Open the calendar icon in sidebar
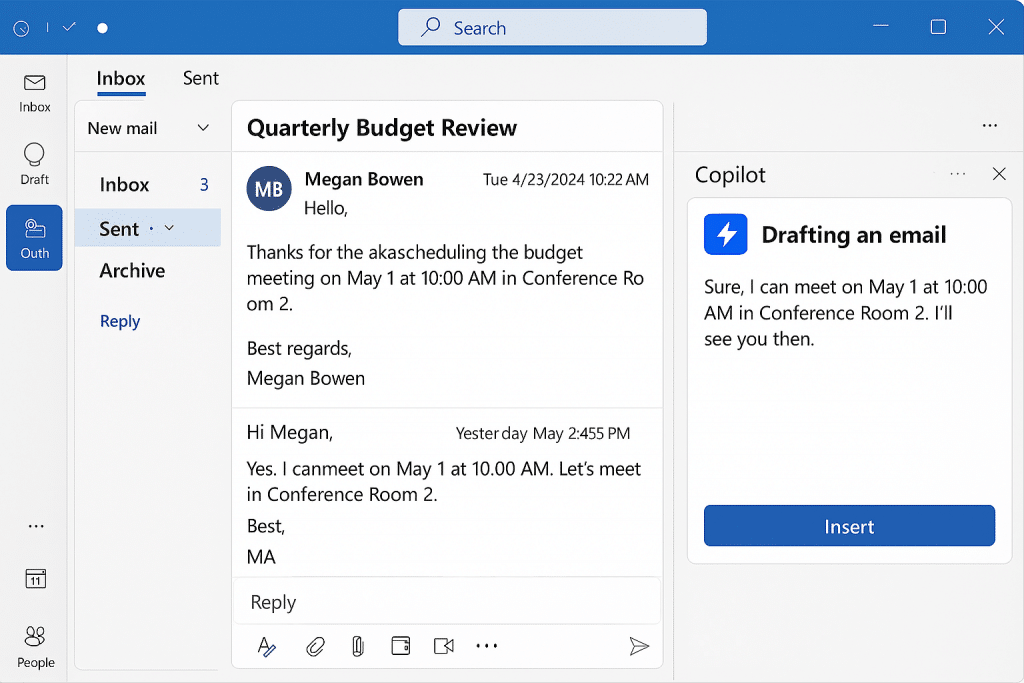 point(35,579)
